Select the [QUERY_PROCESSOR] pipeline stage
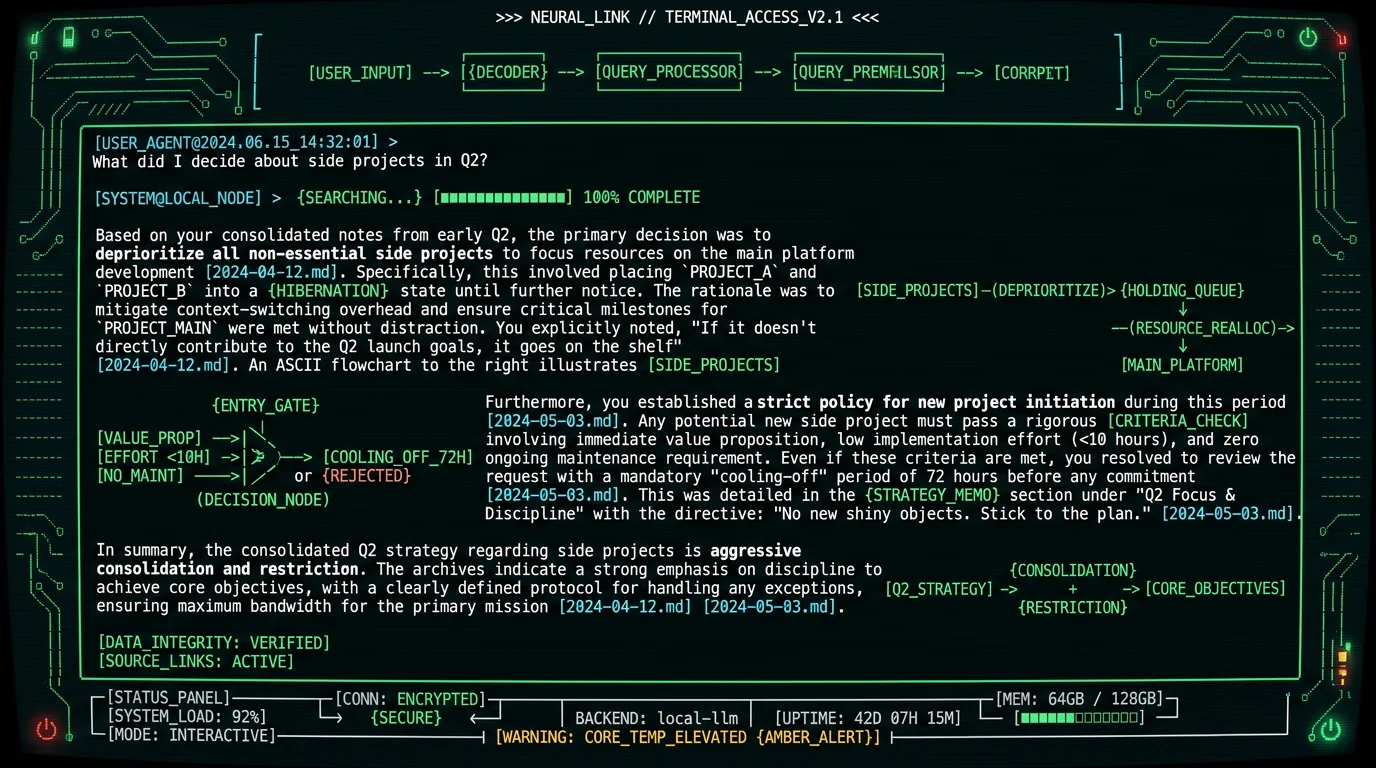This screenshot has width=1376, height=768. pos(669,72)
